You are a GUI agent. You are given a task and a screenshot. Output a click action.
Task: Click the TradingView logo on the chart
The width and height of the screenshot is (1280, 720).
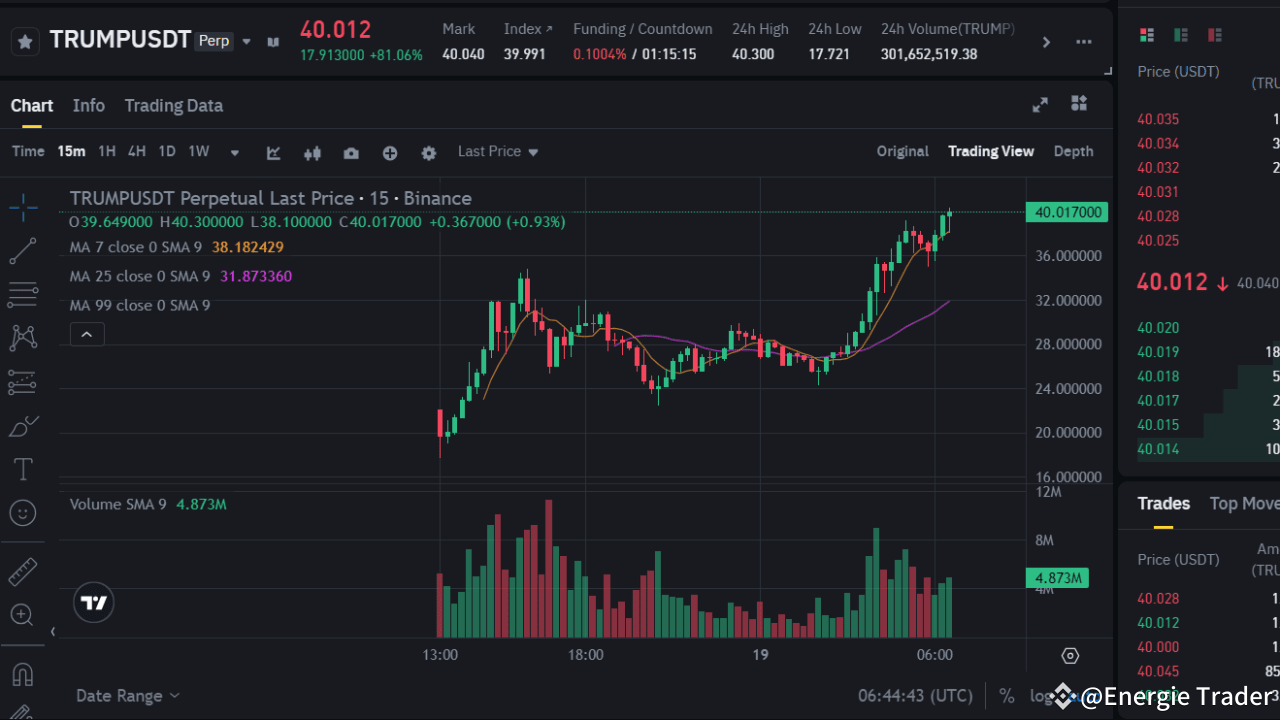(x=94, y=603)
